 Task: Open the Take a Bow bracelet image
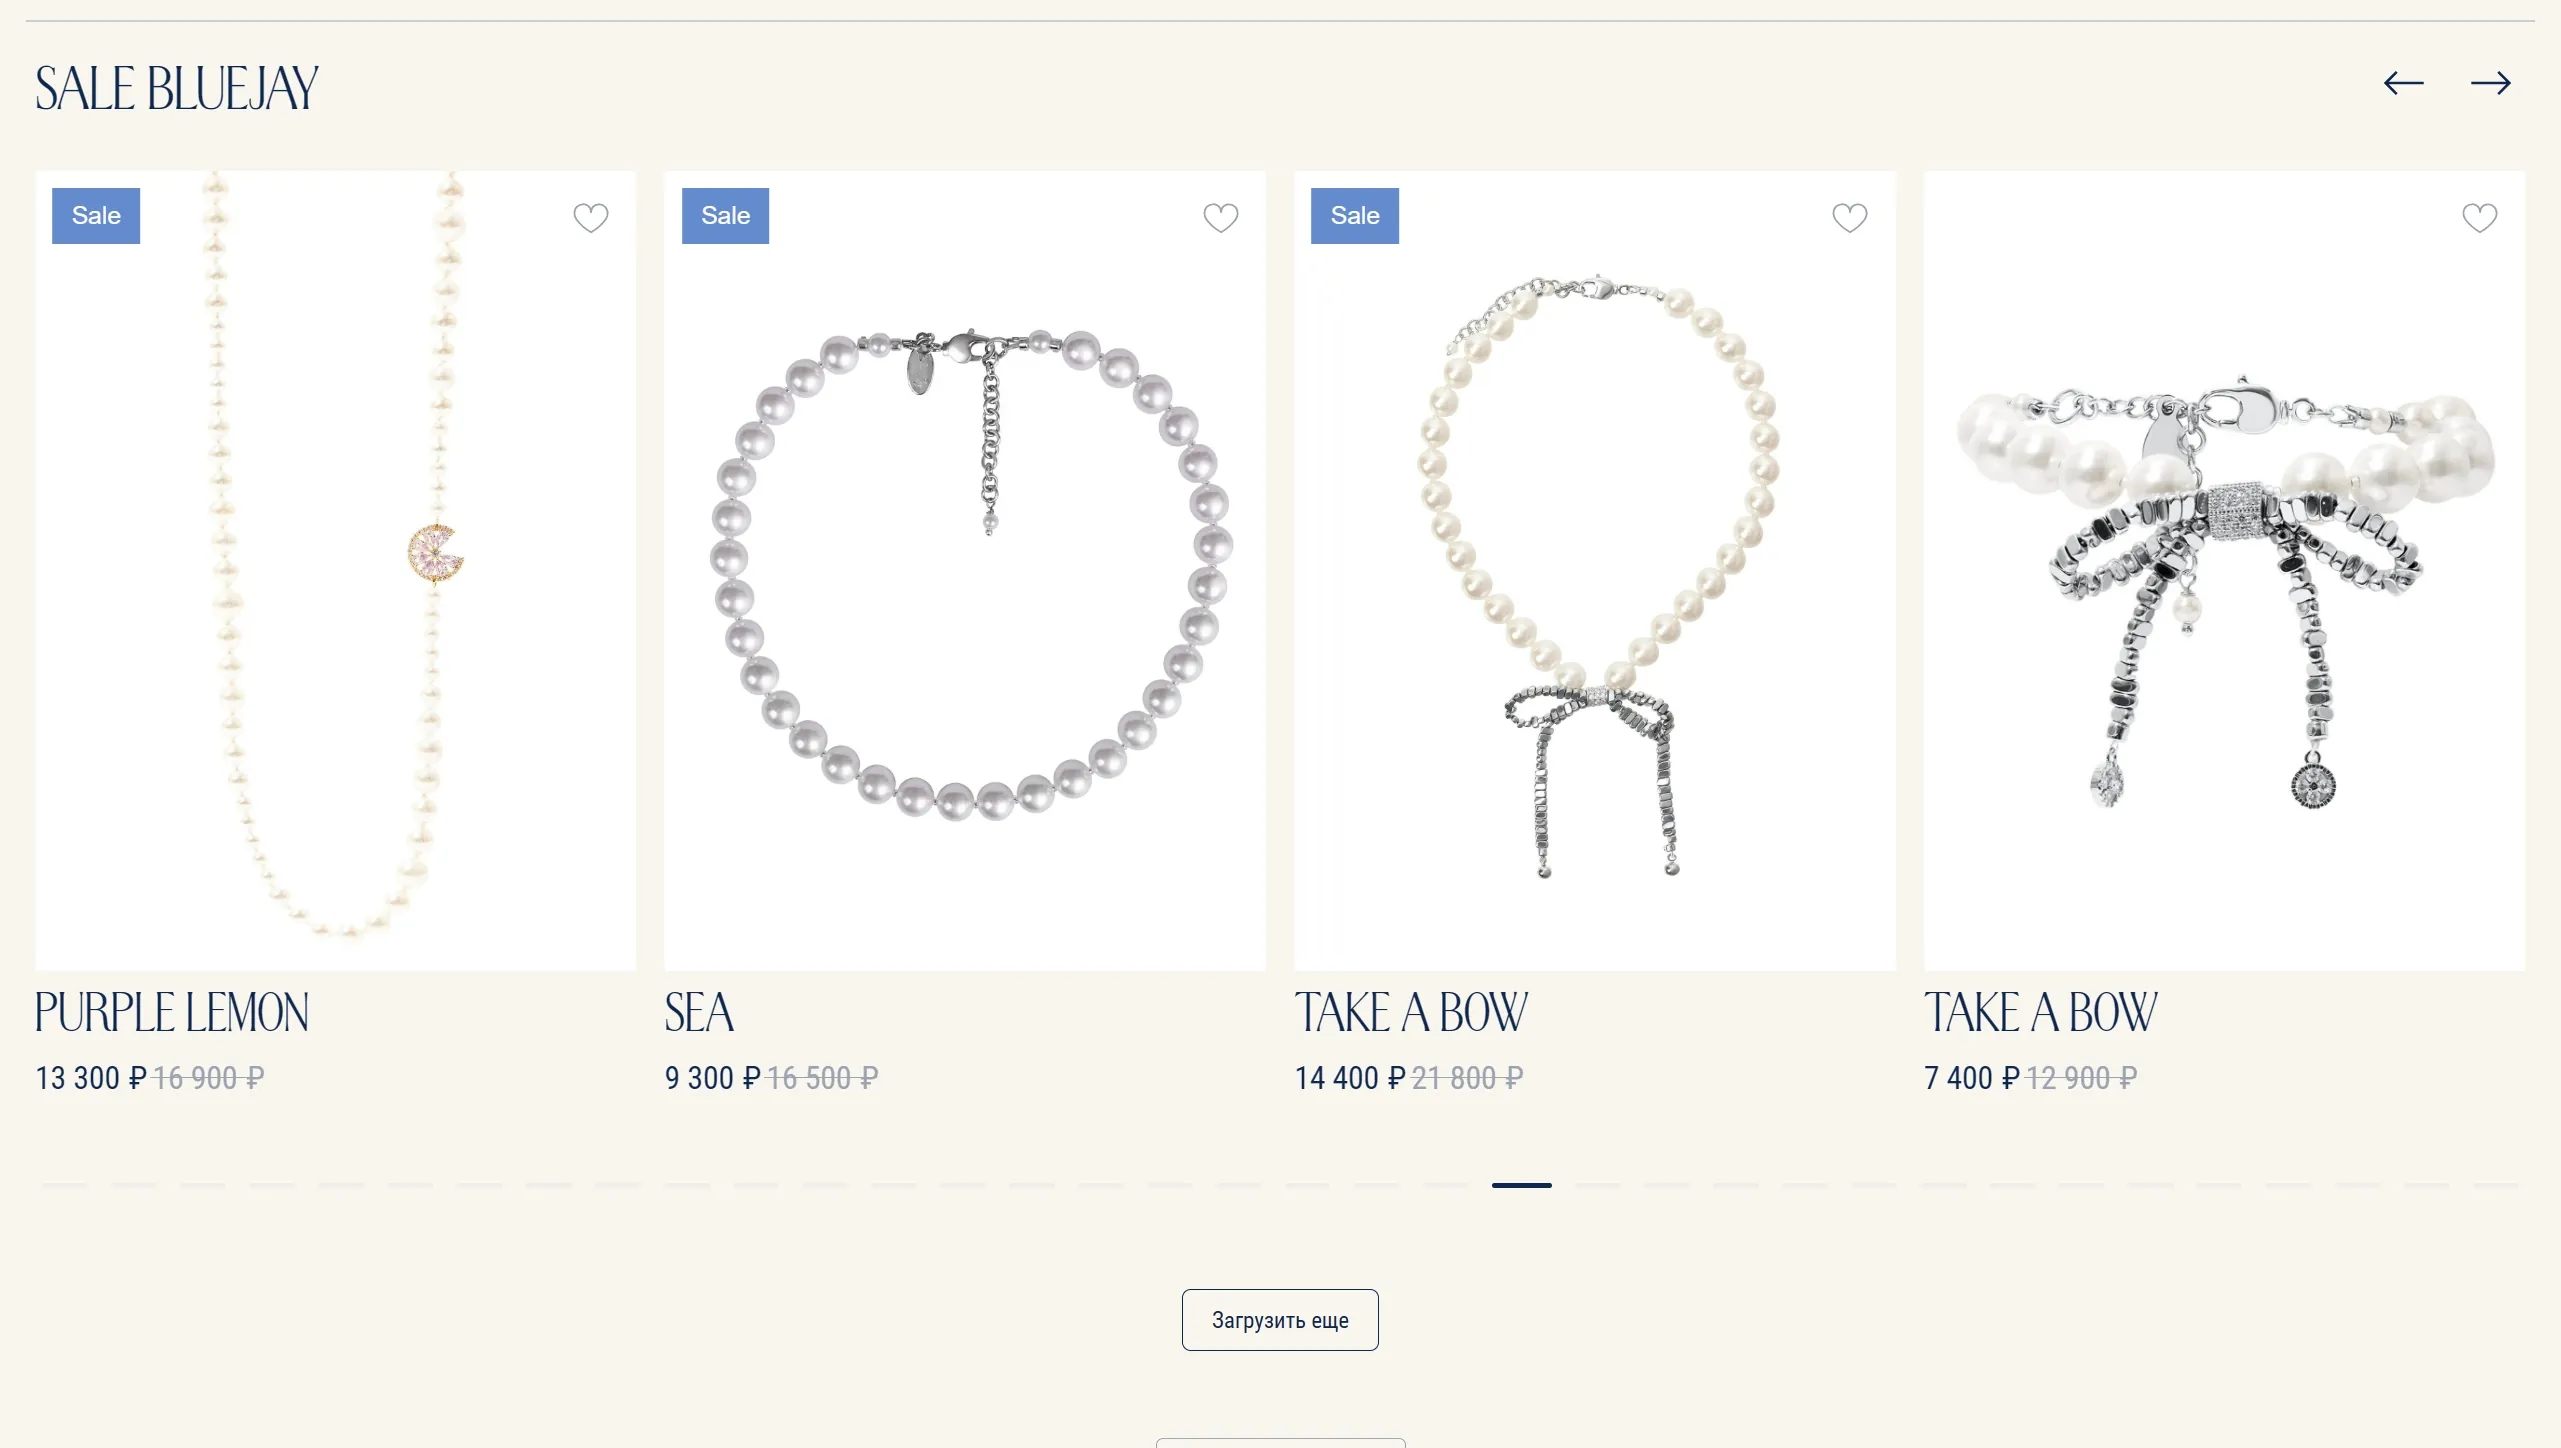pos(2224,570)
